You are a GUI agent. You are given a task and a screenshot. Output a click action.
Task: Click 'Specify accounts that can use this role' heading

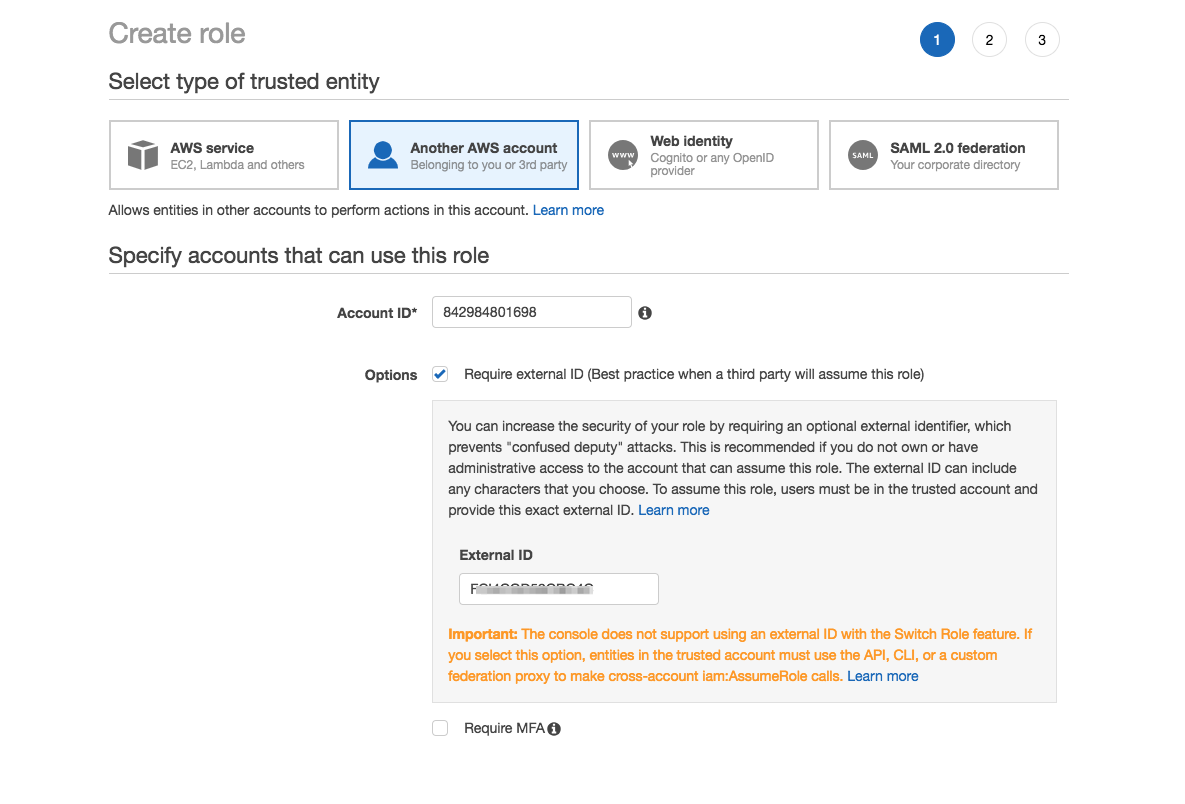(x=299, y=255)
